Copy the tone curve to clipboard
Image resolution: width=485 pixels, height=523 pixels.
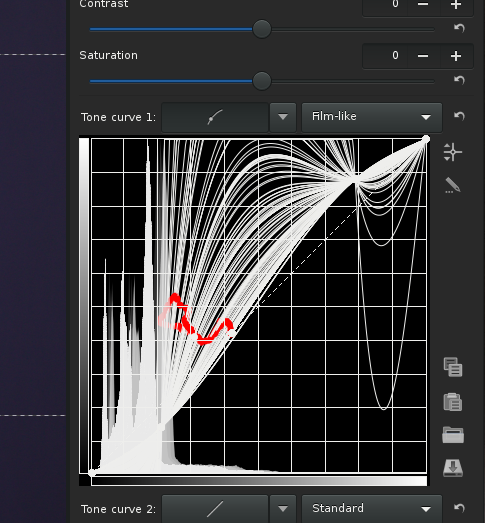point(453,367)
